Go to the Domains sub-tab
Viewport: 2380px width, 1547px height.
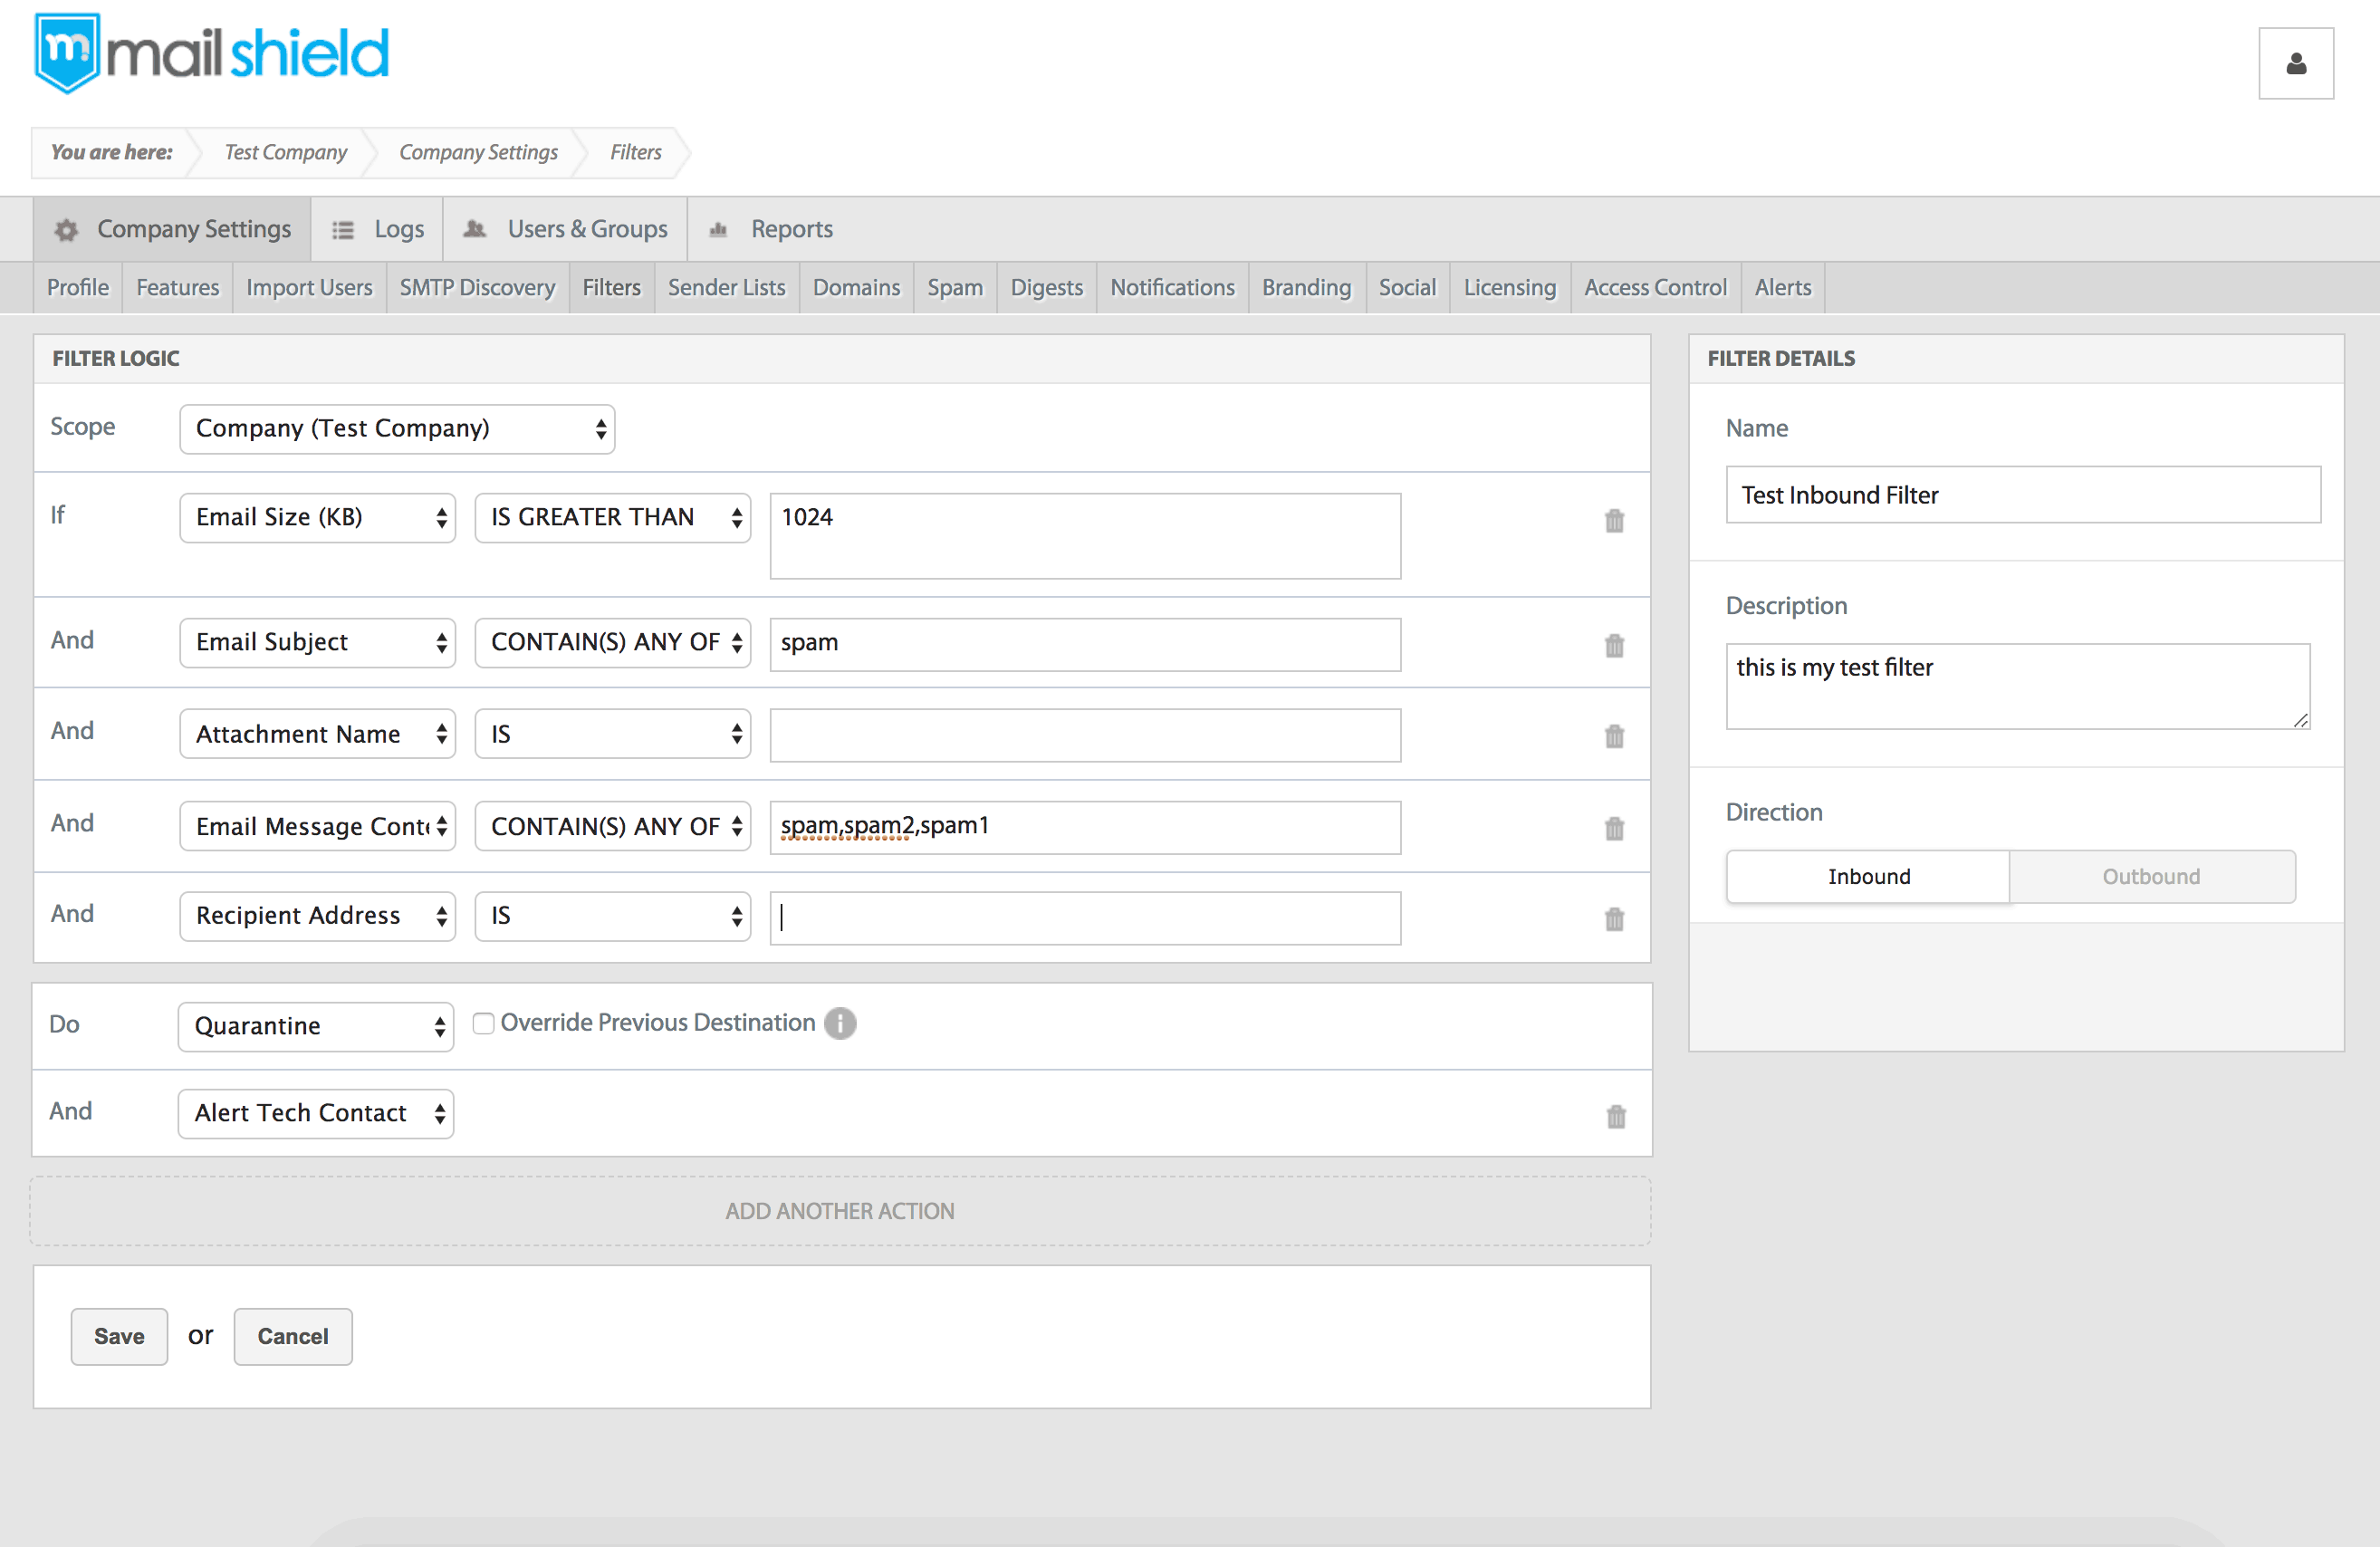coord(856,287)
